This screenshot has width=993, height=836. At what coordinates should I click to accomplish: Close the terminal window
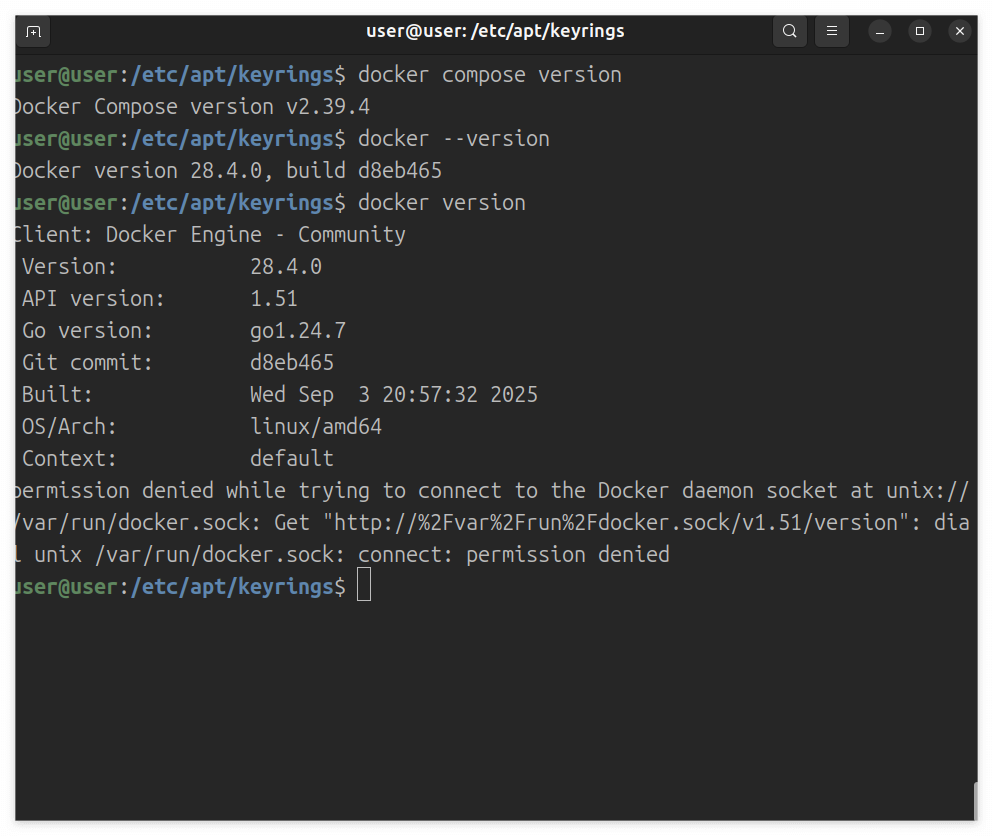click(x=959, y=31)
